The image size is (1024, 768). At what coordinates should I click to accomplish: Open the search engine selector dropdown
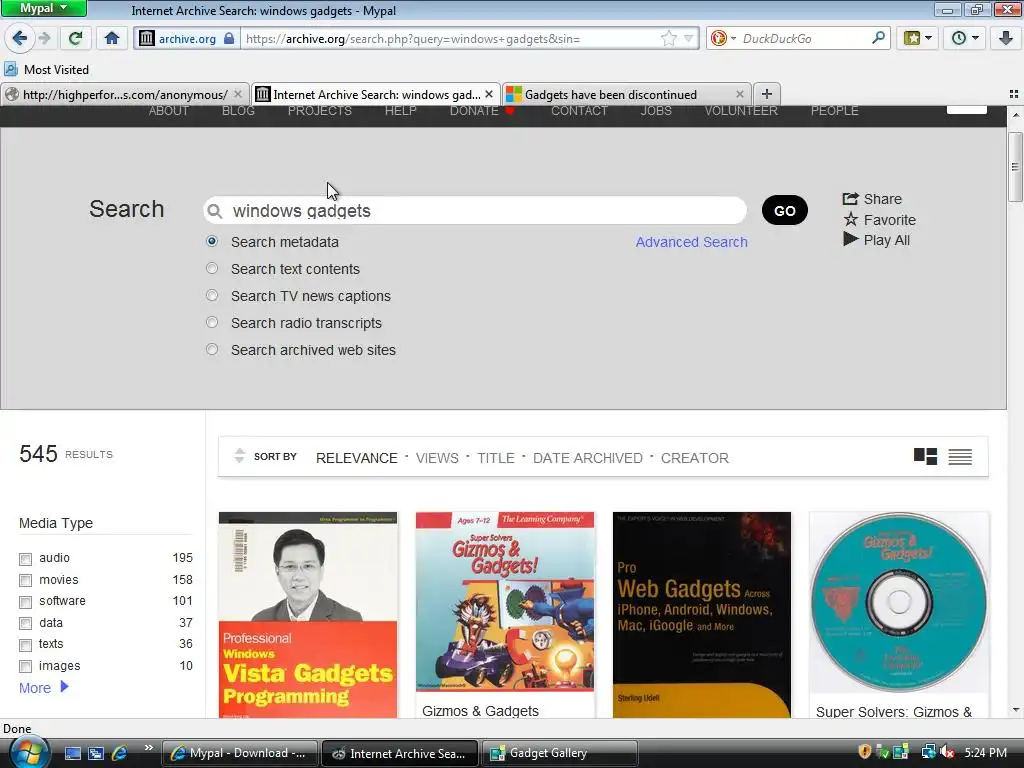click(723, 39)
